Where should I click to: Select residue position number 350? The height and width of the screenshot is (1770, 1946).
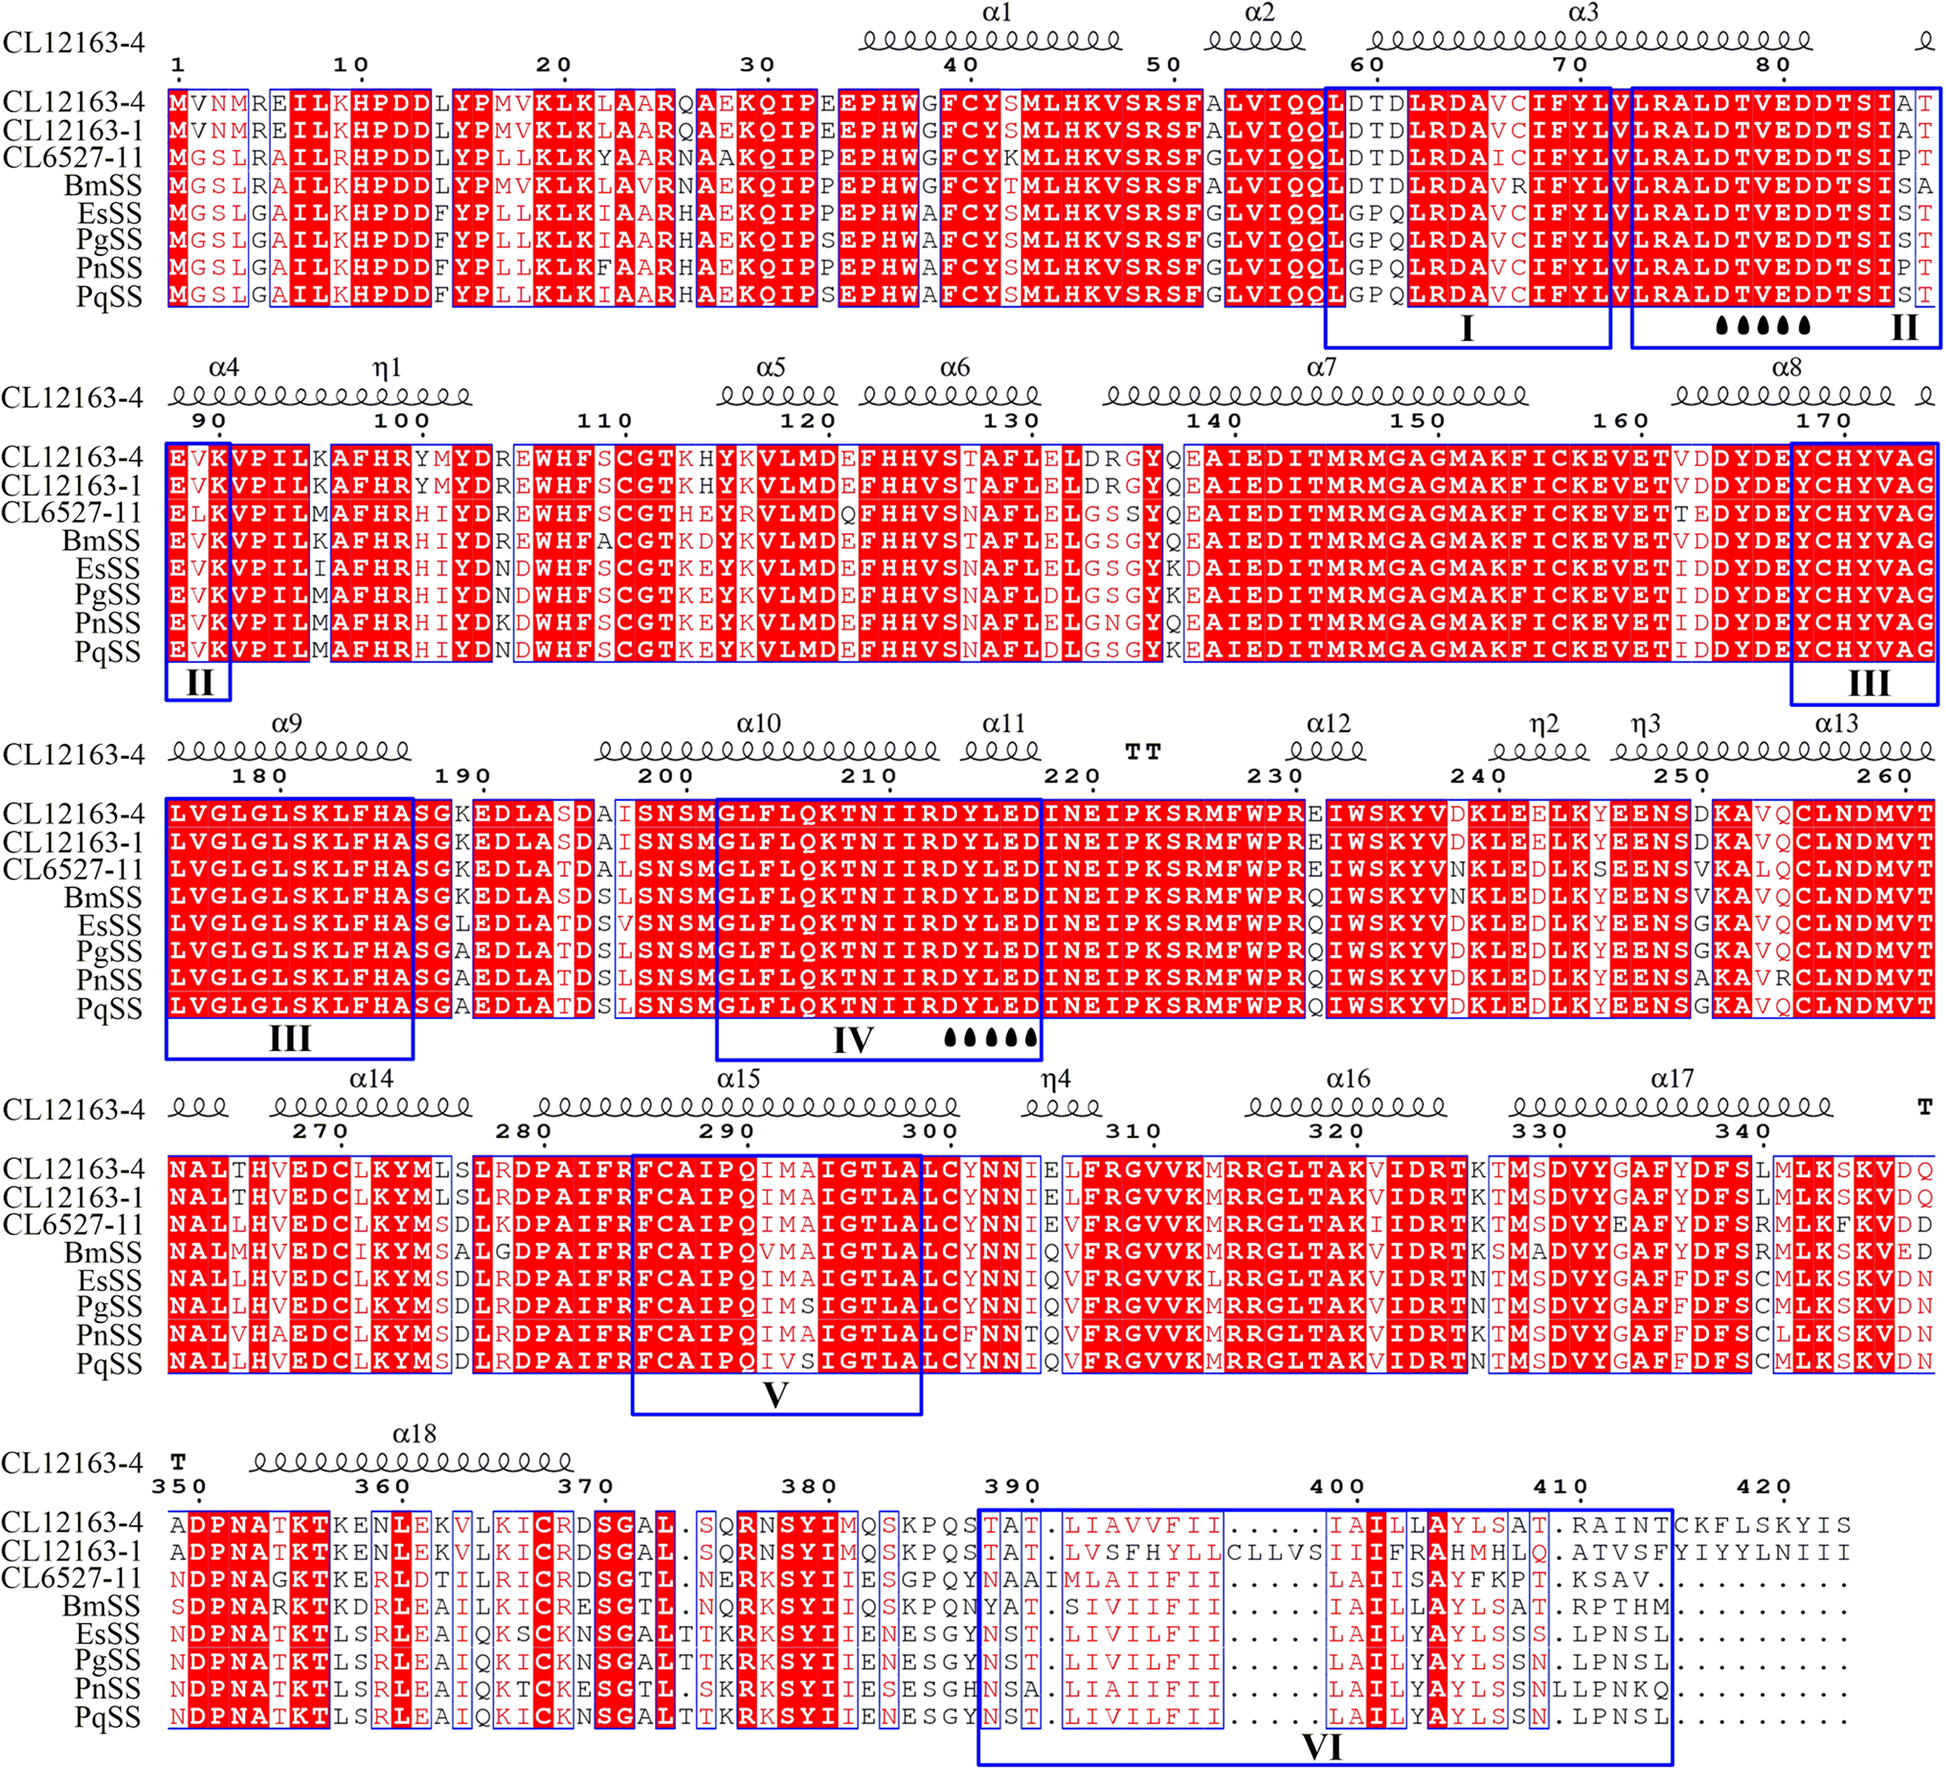(x=180, y=1487)
